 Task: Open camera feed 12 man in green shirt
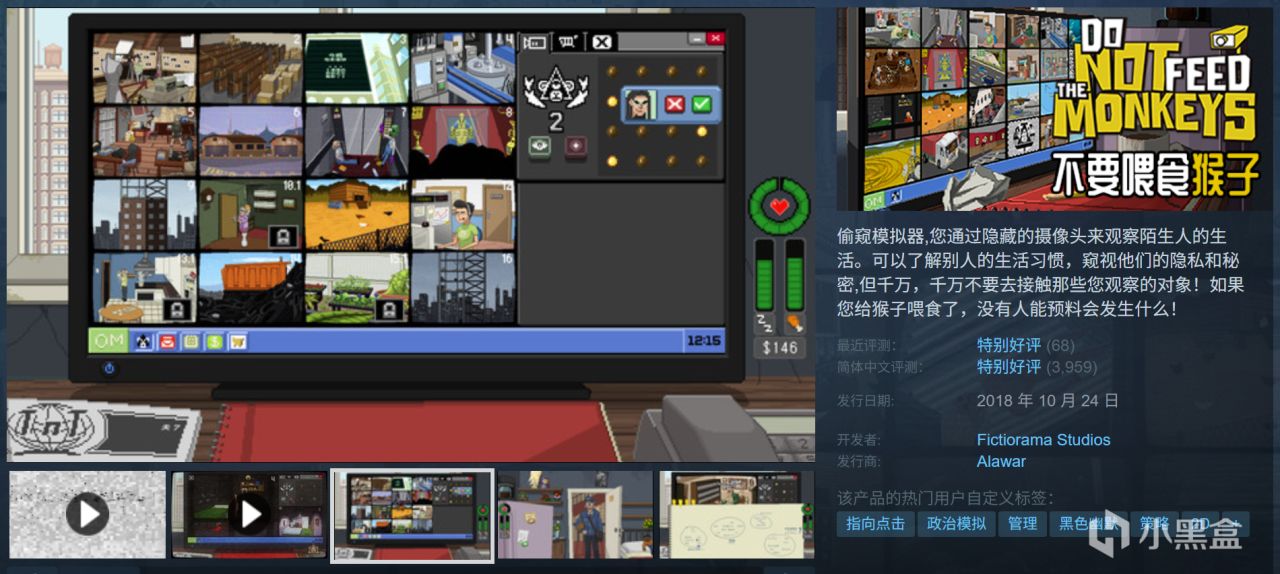462,214
